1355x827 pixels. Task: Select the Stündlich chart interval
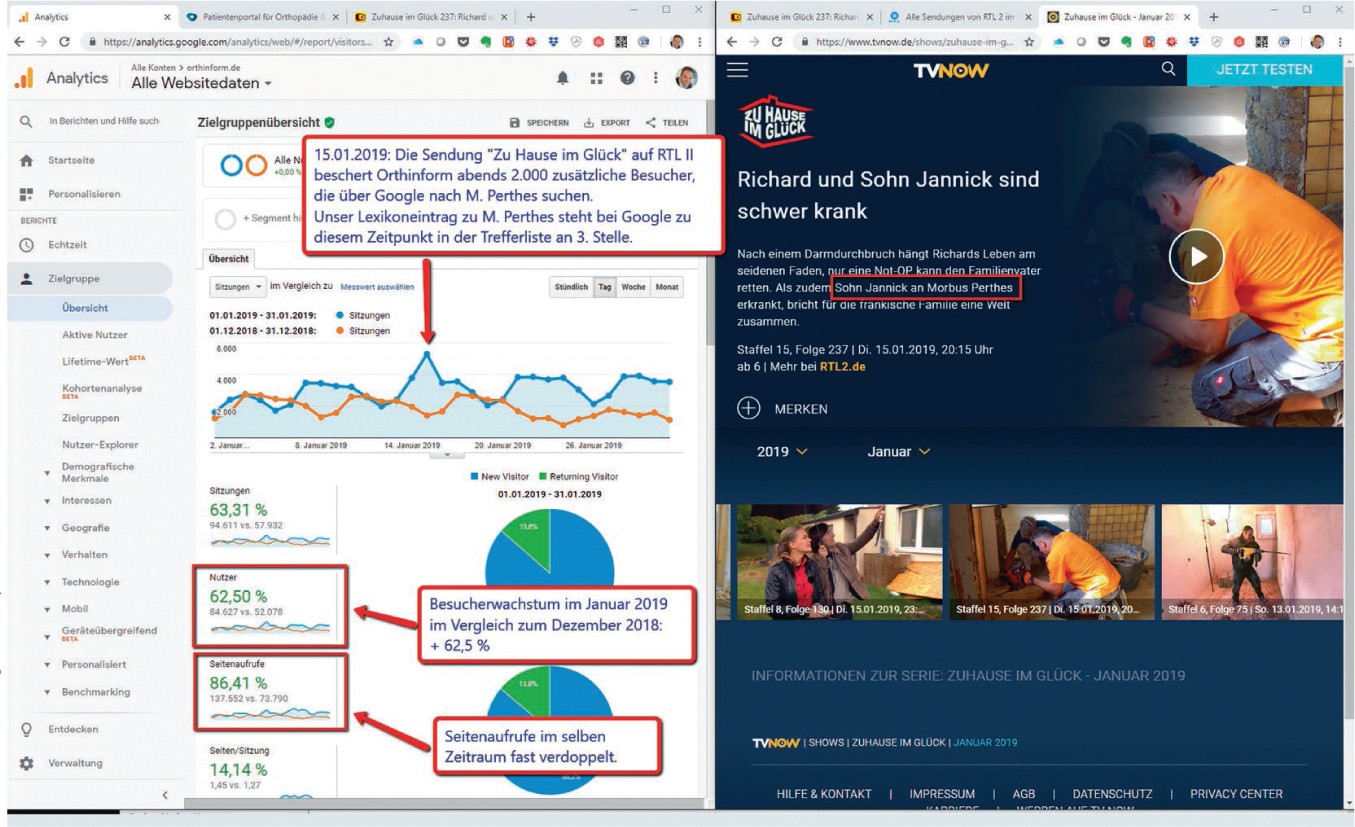571,287
